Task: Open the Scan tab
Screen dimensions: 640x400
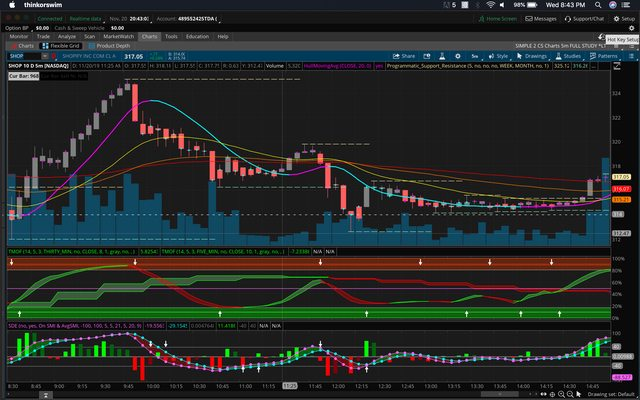Action: coord(89,36)
